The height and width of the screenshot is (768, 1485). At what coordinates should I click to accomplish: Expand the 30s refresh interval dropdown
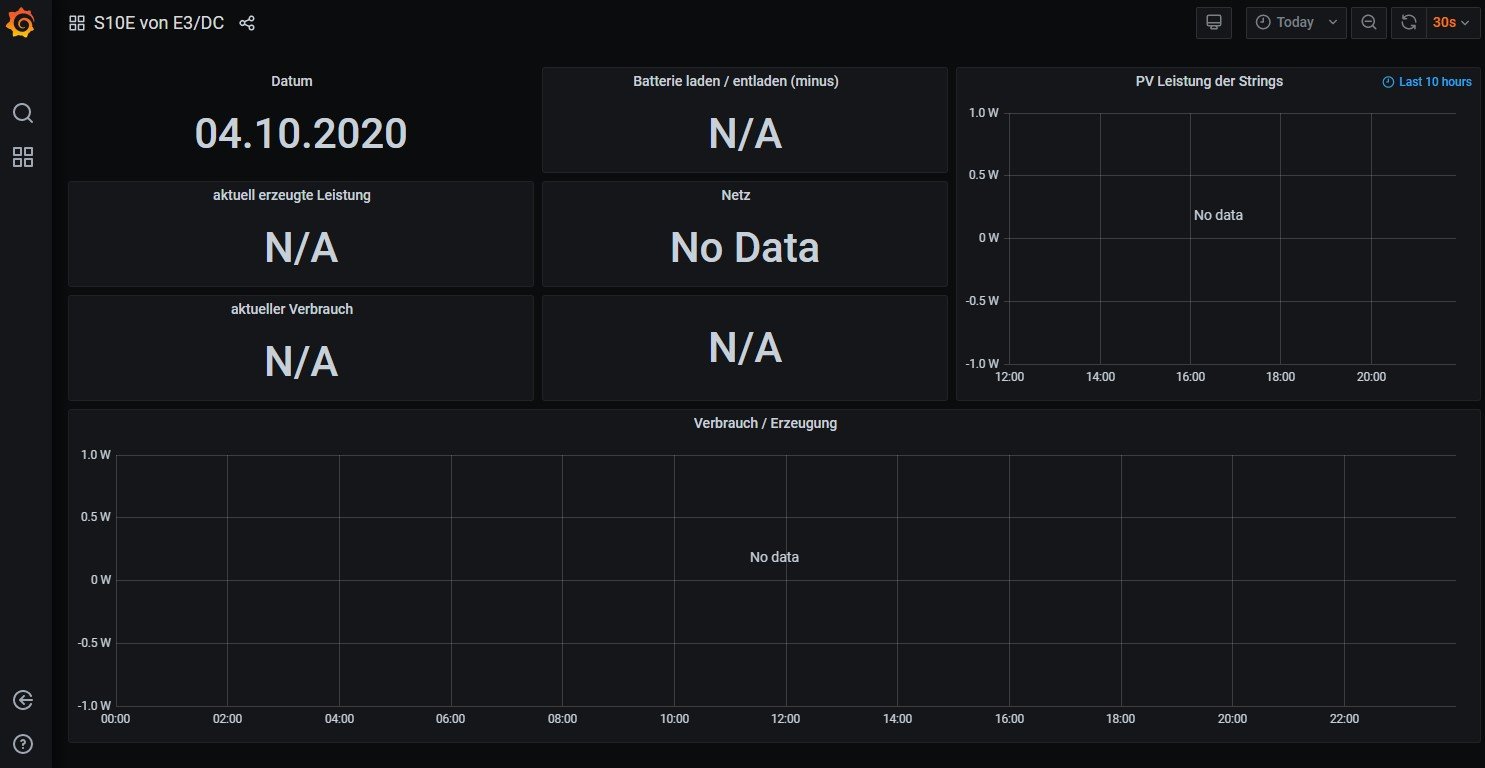click(1452, 23)
